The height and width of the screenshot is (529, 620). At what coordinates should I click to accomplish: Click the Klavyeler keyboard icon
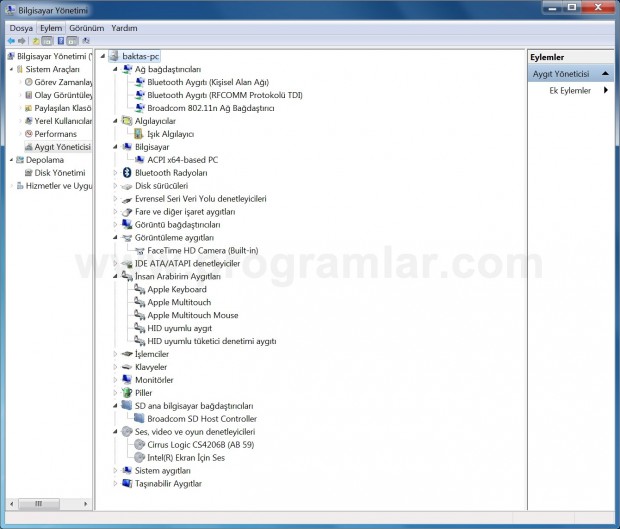tap(127, 367)
